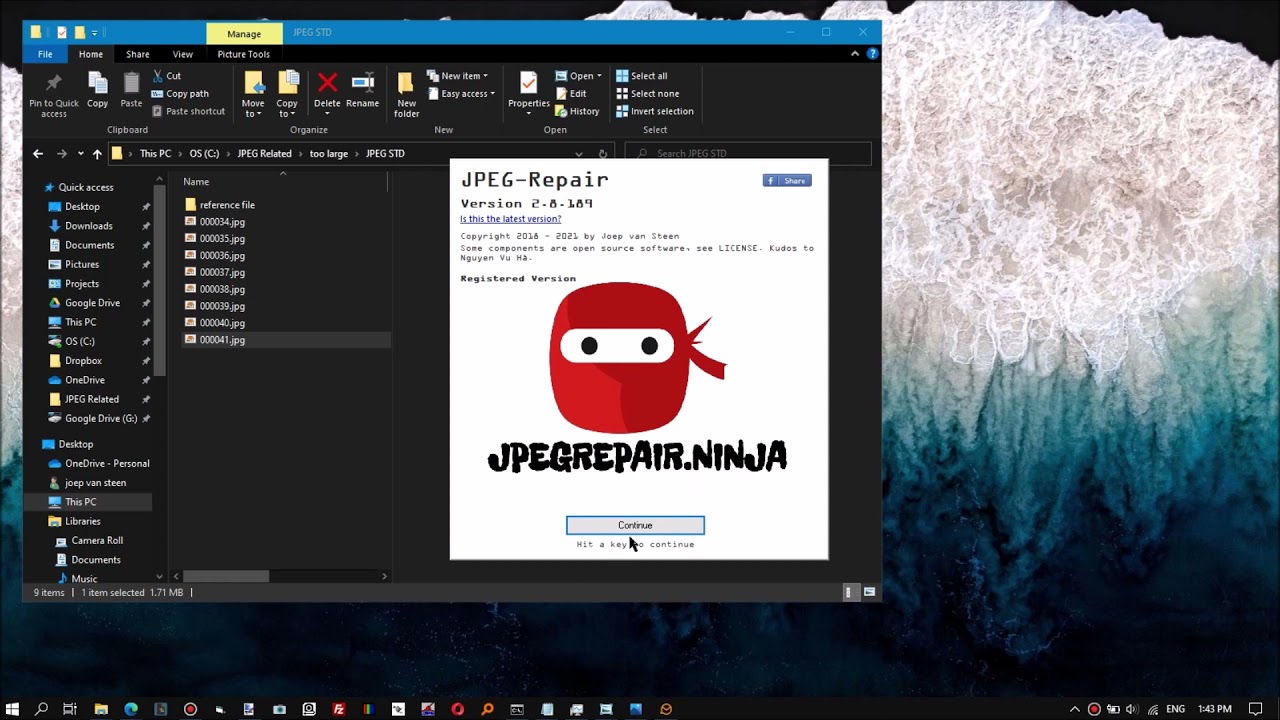Click 'too large' in the address bar
This screenshot has width=1280, height=720.
pos(329,154)
